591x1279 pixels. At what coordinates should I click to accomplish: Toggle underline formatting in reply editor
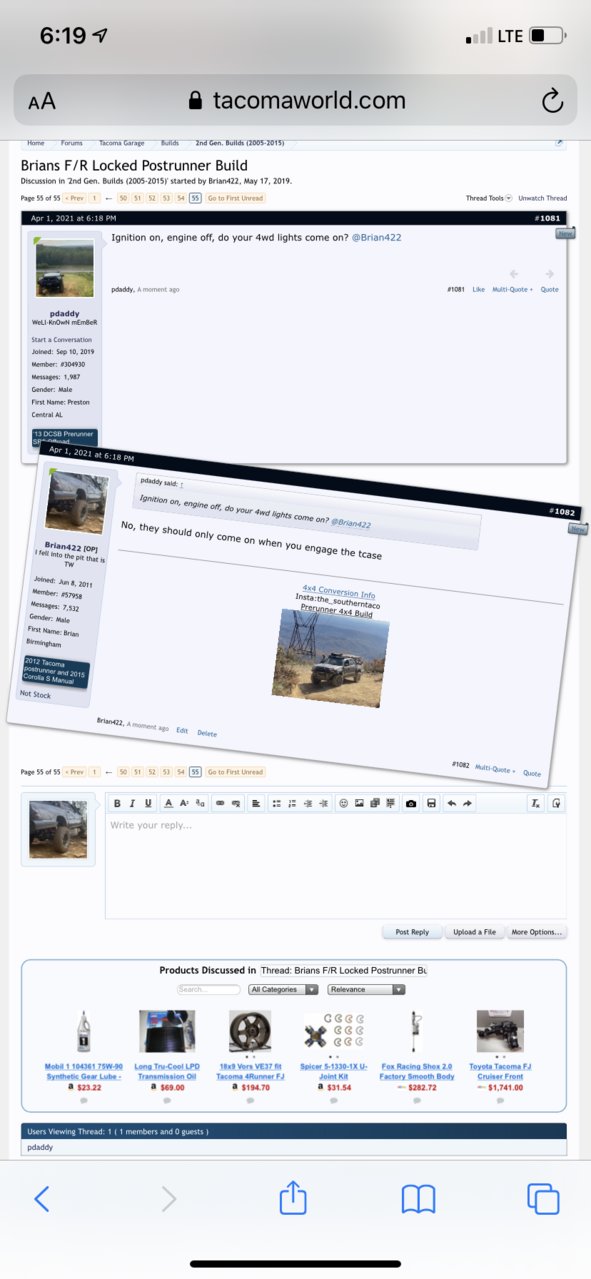pyautogui.click(x=149, y=803)
